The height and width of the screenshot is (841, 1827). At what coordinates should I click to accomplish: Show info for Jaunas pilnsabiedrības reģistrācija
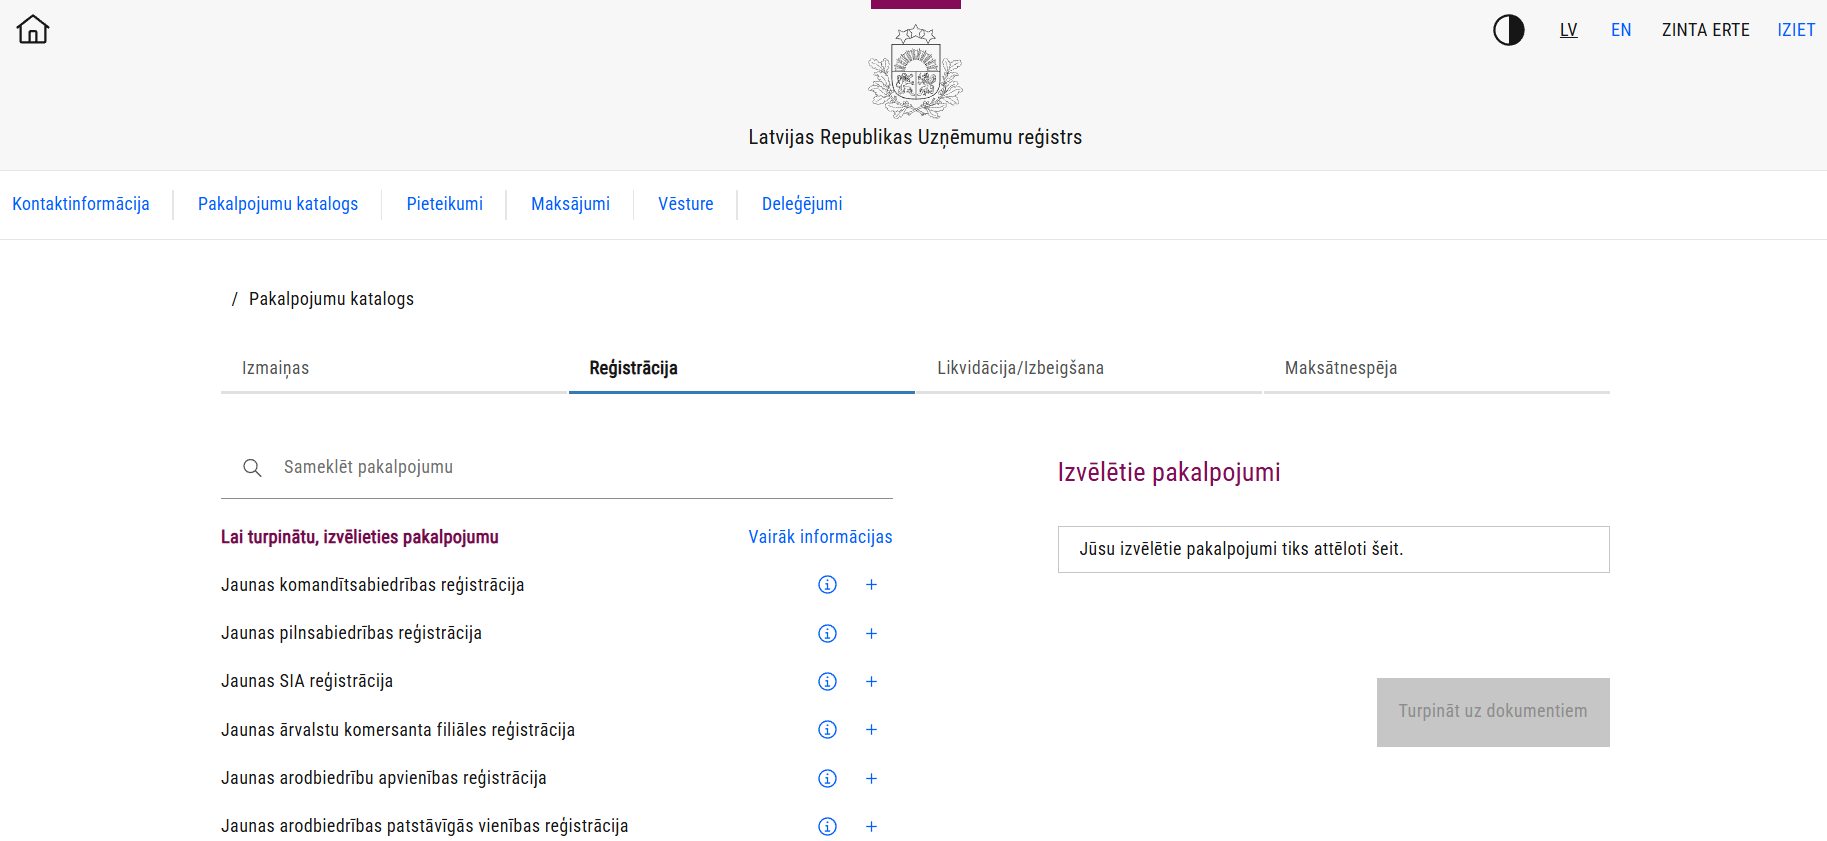(x=827, y=633)
